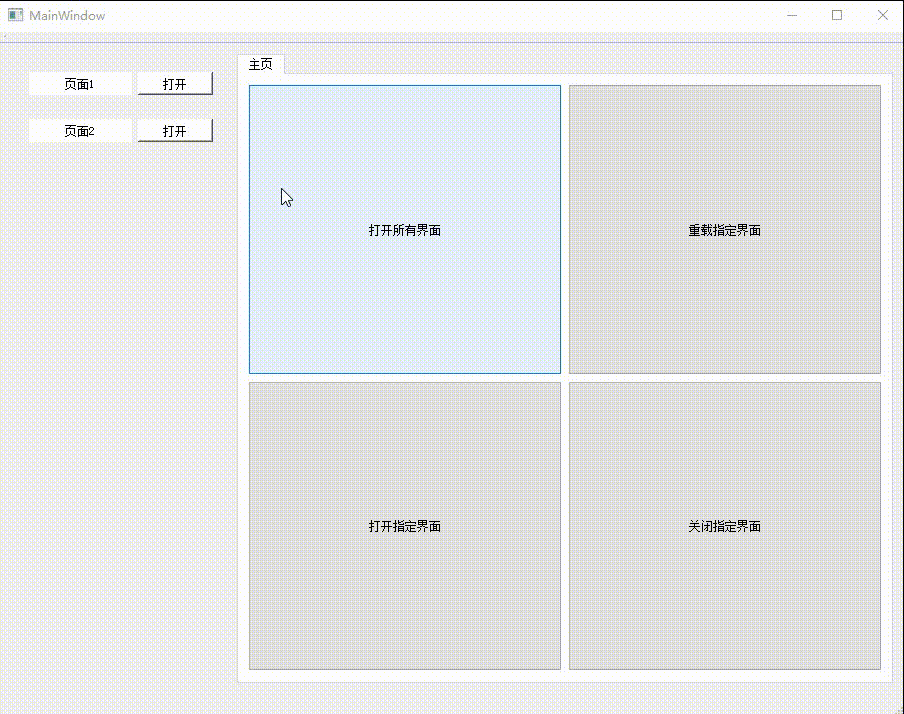Close the MainWindow window
Screen dimensions: 904x714
coord(882,16)
